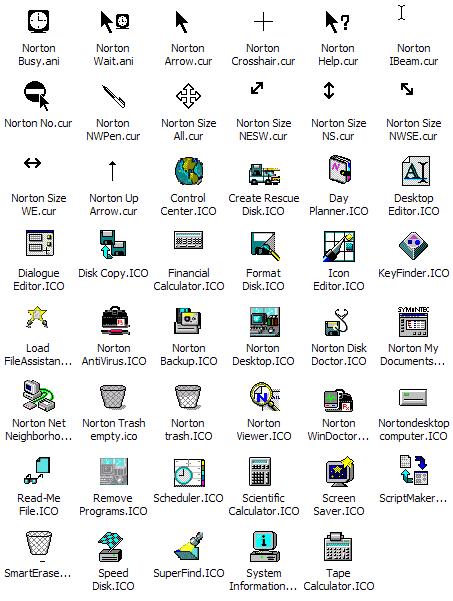This screenshot has height=601, width=453.
Task: Click the 'Scheduler.ICO' file name label
Action: (x=188, y=498)
